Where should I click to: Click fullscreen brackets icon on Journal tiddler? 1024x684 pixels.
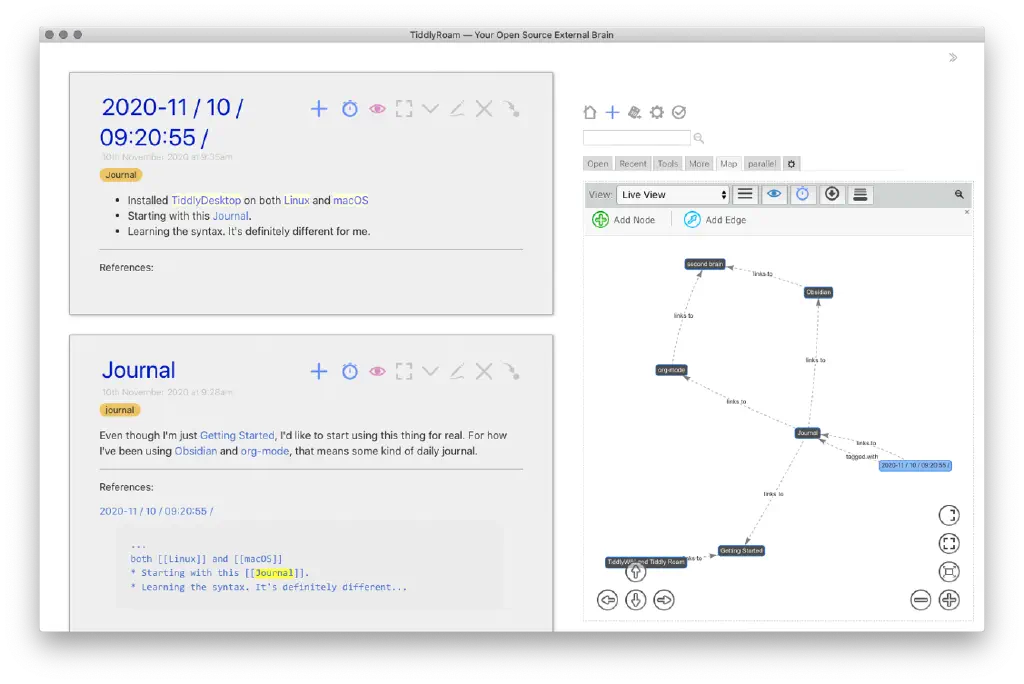pyautogui.click(x=404, y=371)
